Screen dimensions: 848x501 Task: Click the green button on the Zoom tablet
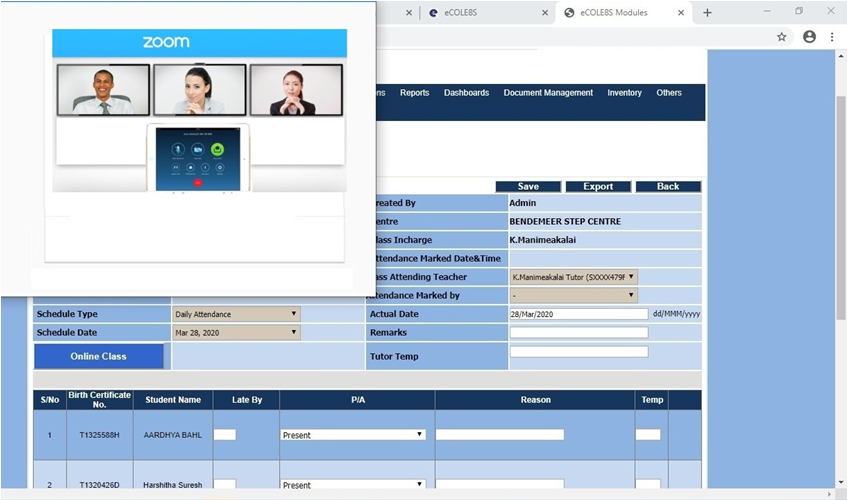217,149
